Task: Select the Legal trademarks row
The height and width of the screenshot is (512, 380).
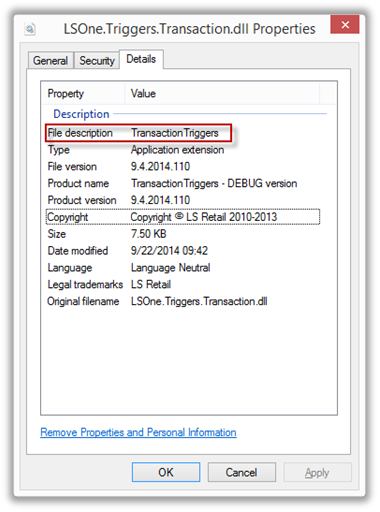Action: point(183,285)
